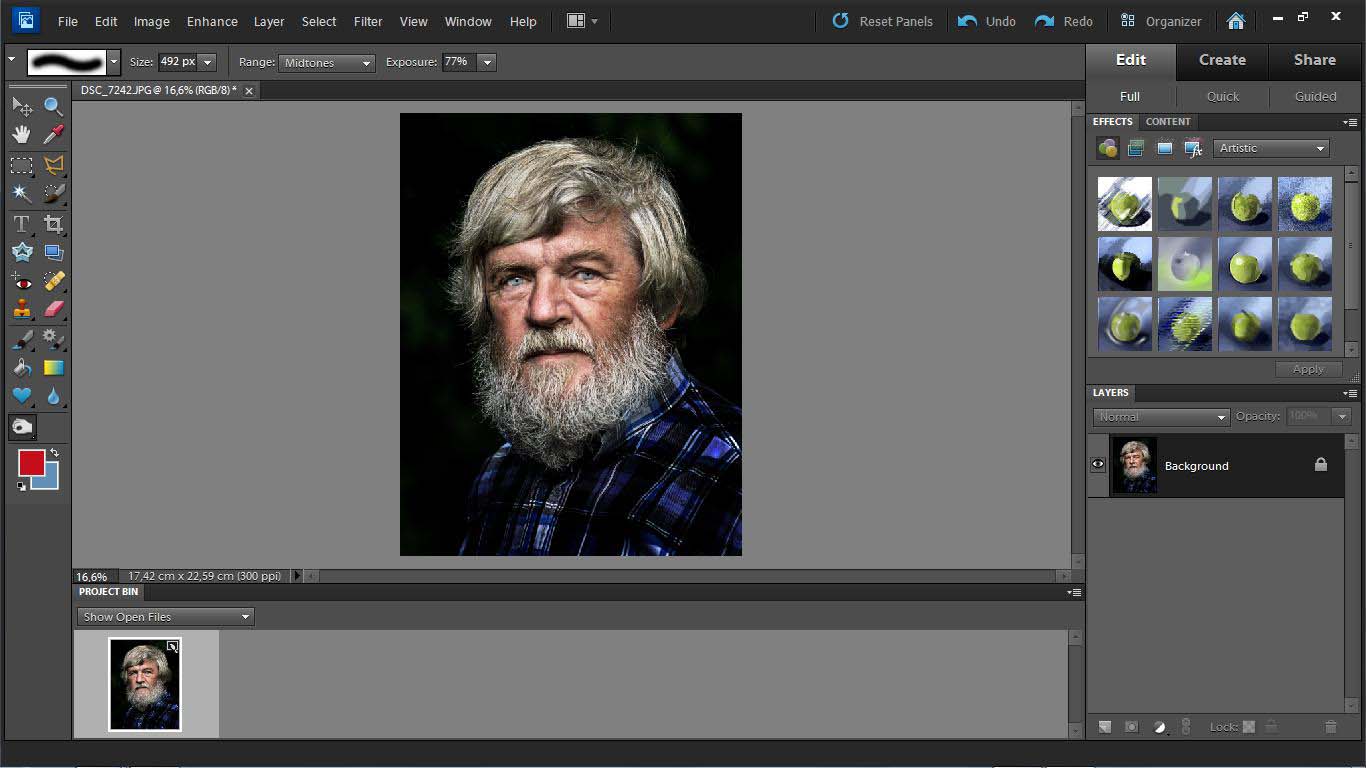This screenshot has width=1366, height=768.
Task: Toggle visibility of the Background layer
Action: 1098,465
